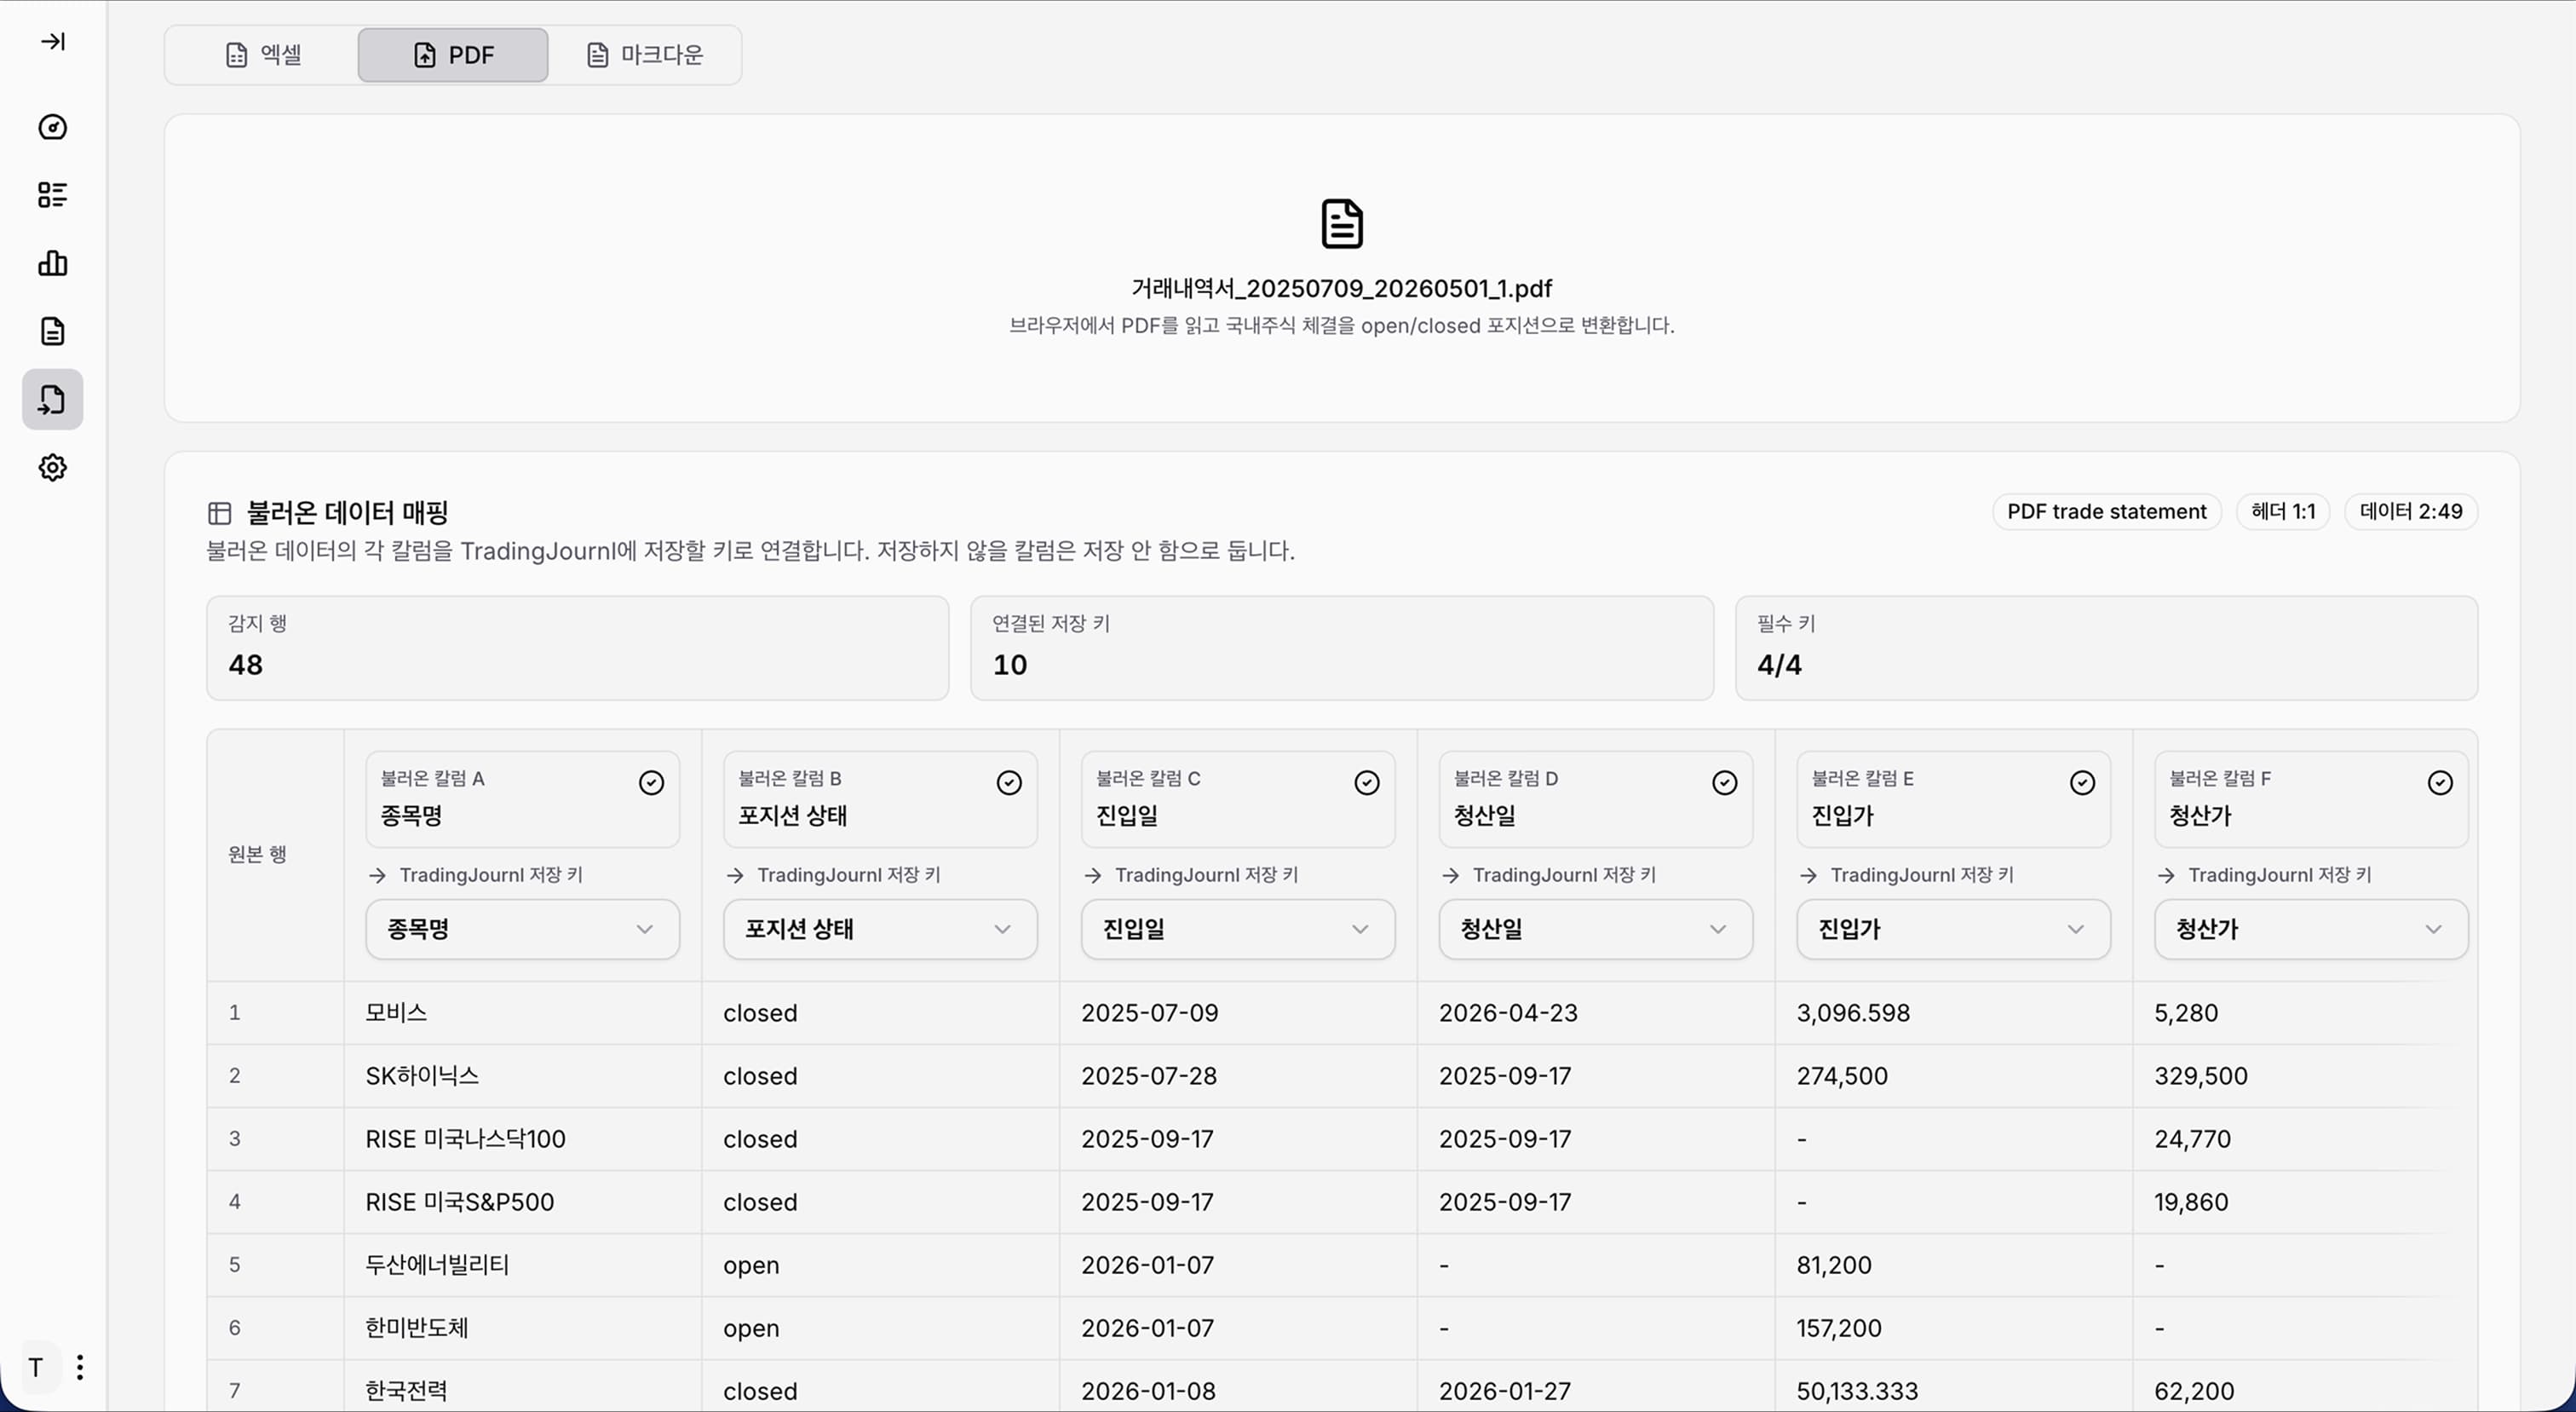Toggle check circle on column F 청산가
Image resolution: width=2576 pixels, height=1412 pixels.
pos(2441,782)
